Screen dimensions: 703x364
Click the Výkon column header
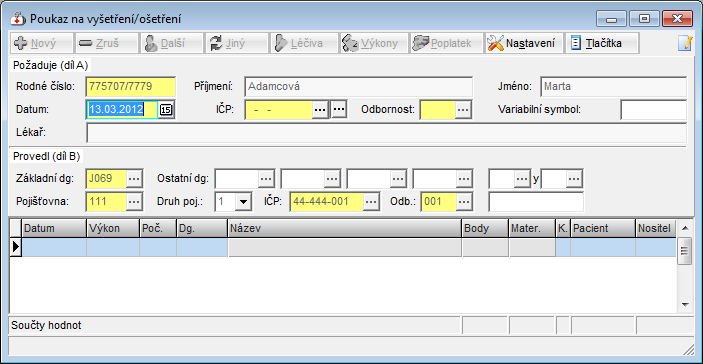(113, 228)
